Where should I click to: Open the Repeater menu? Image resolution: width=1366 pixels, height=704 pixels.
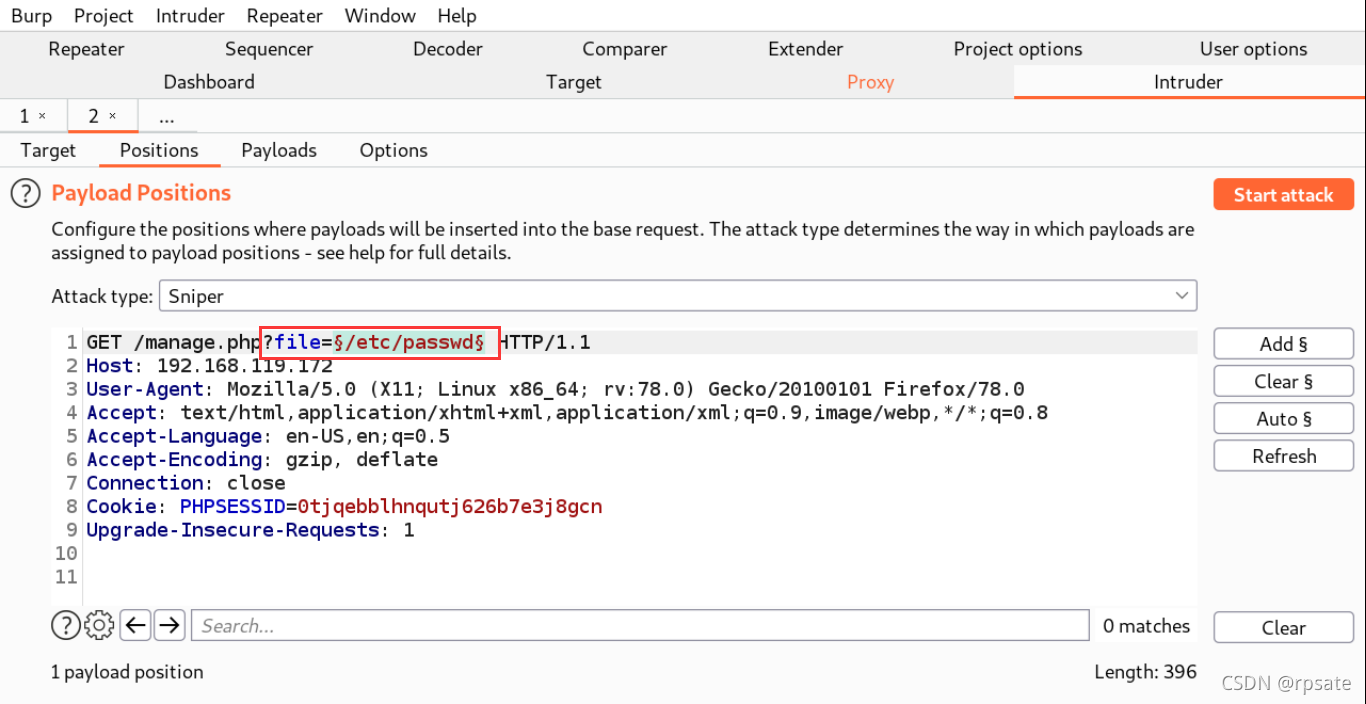click(x=285, y=16)
